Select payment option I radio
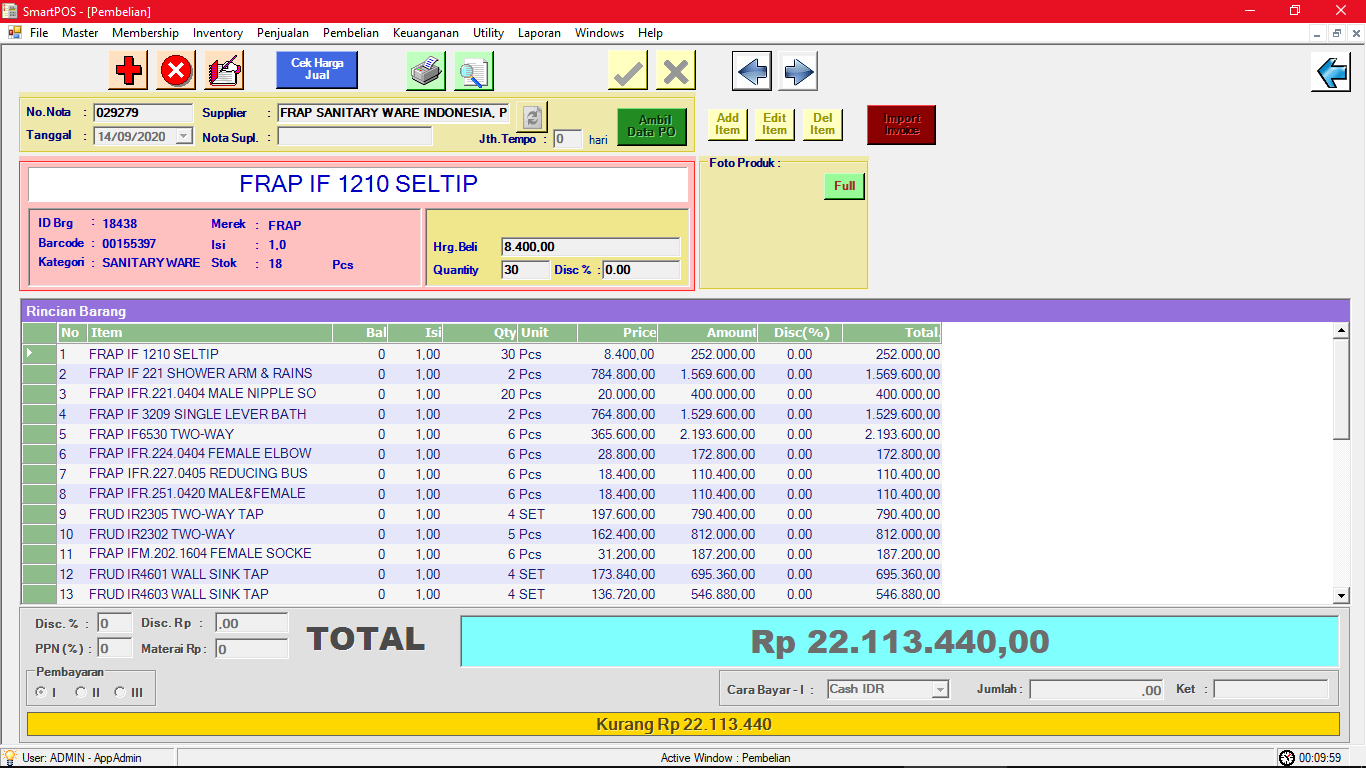 pyautogui.click(x=40, y=692)
